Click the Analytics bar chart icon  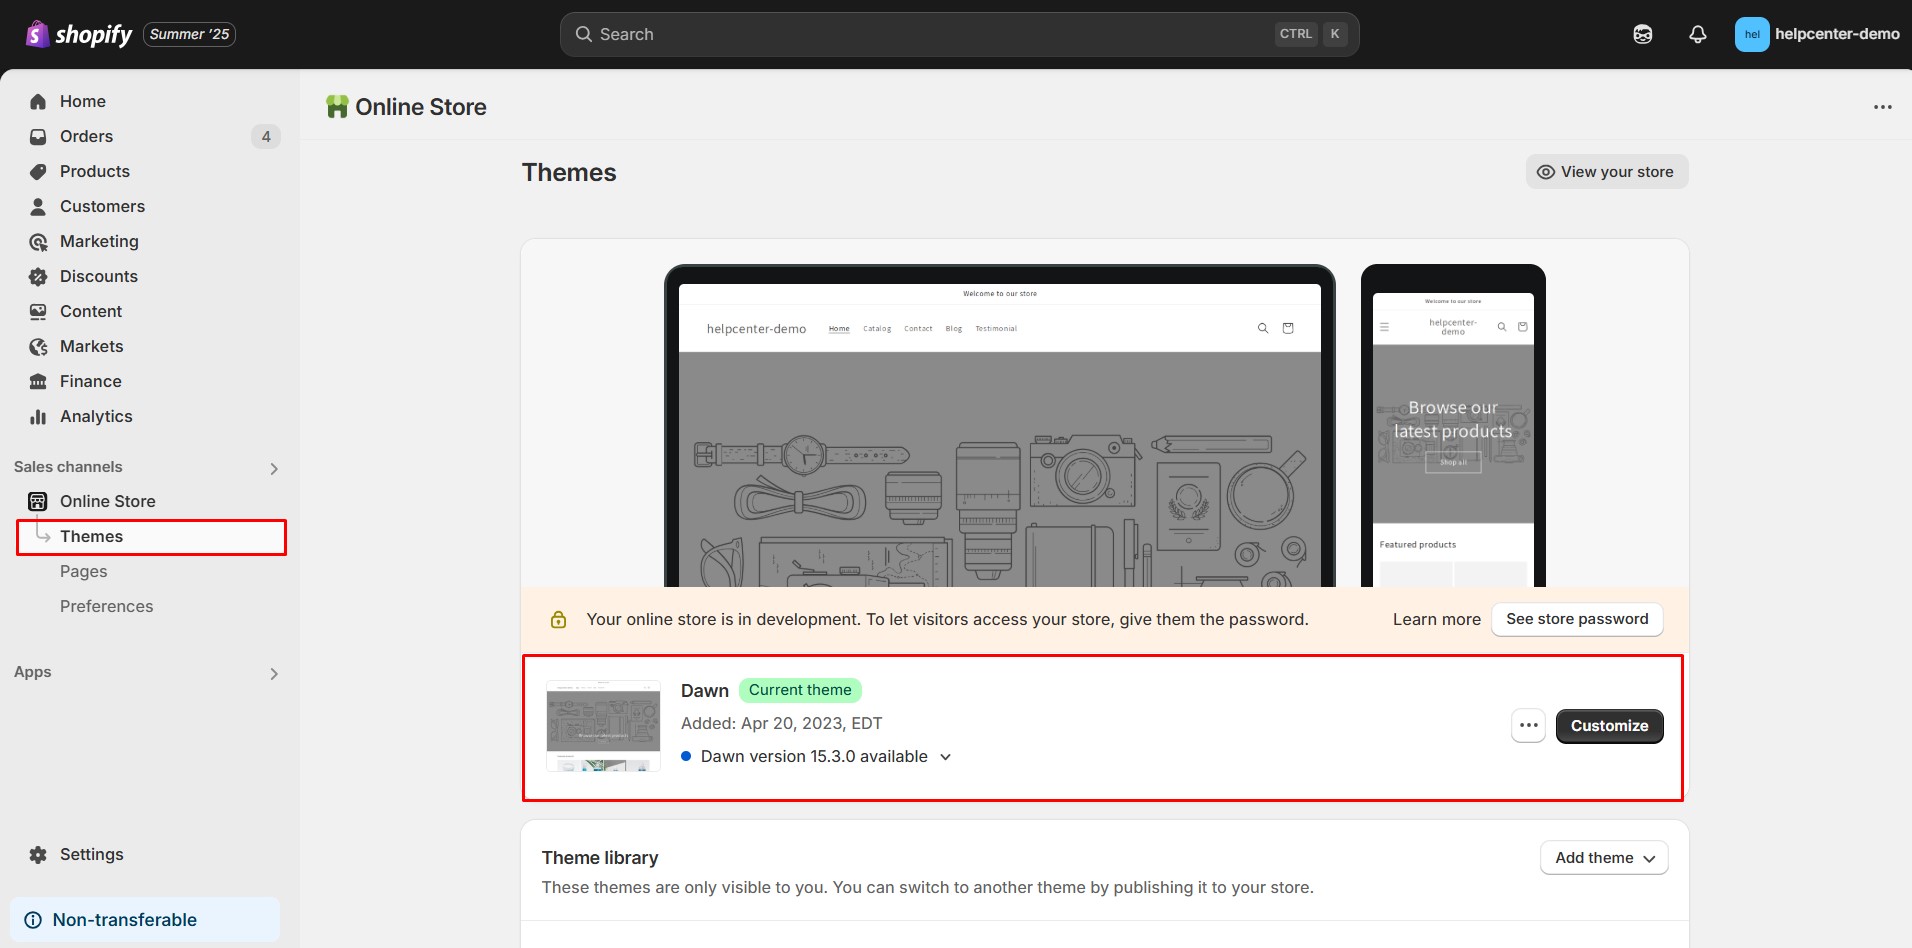pos(38,417)
